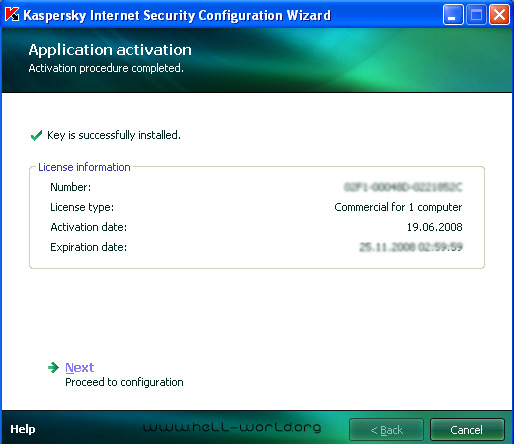Select the 'Commercial for 1 computer' value

398,207
